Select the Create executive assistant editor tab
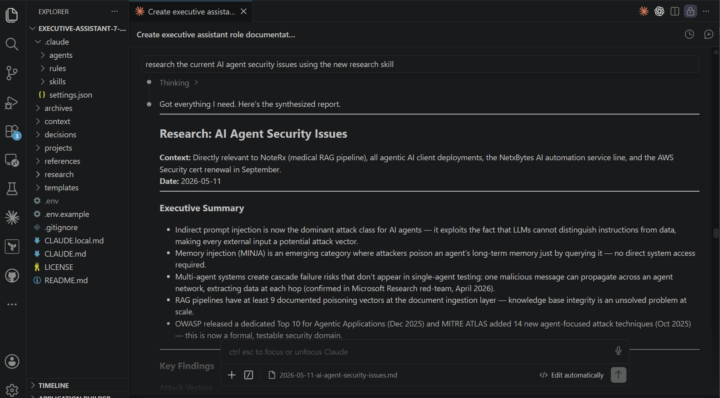This screenshot has width=720, height=398. coord(191,11)
